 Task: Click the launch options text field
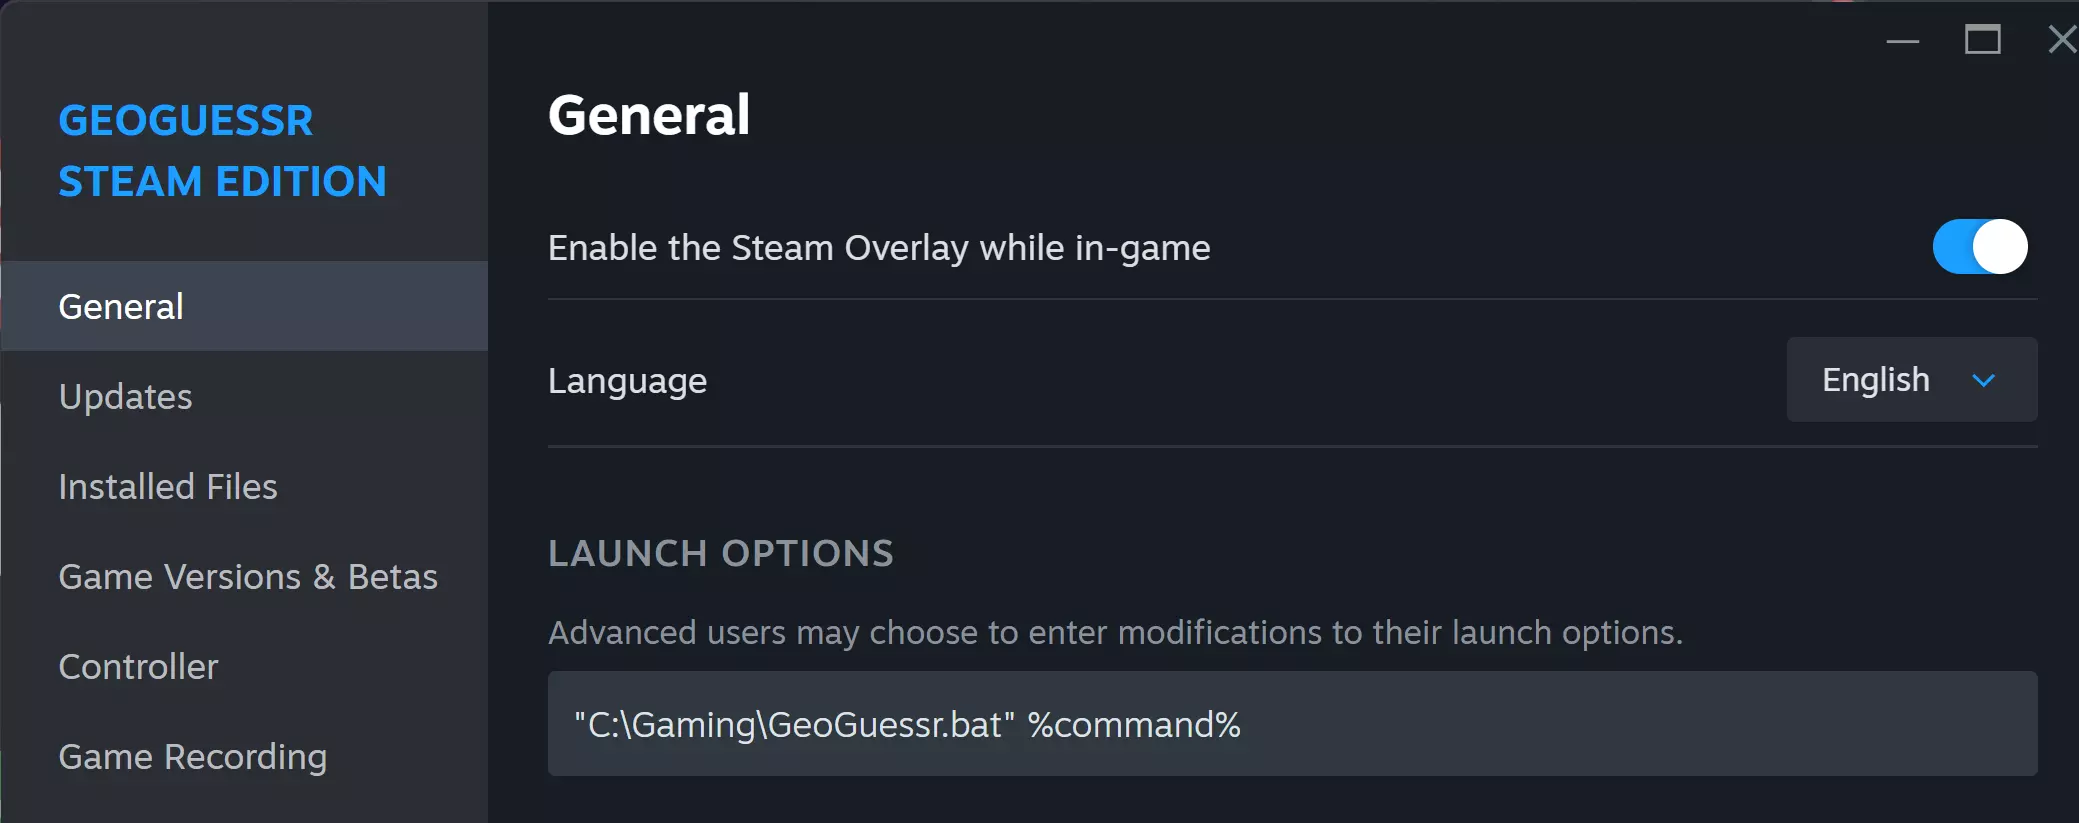tap(1600, 724)
